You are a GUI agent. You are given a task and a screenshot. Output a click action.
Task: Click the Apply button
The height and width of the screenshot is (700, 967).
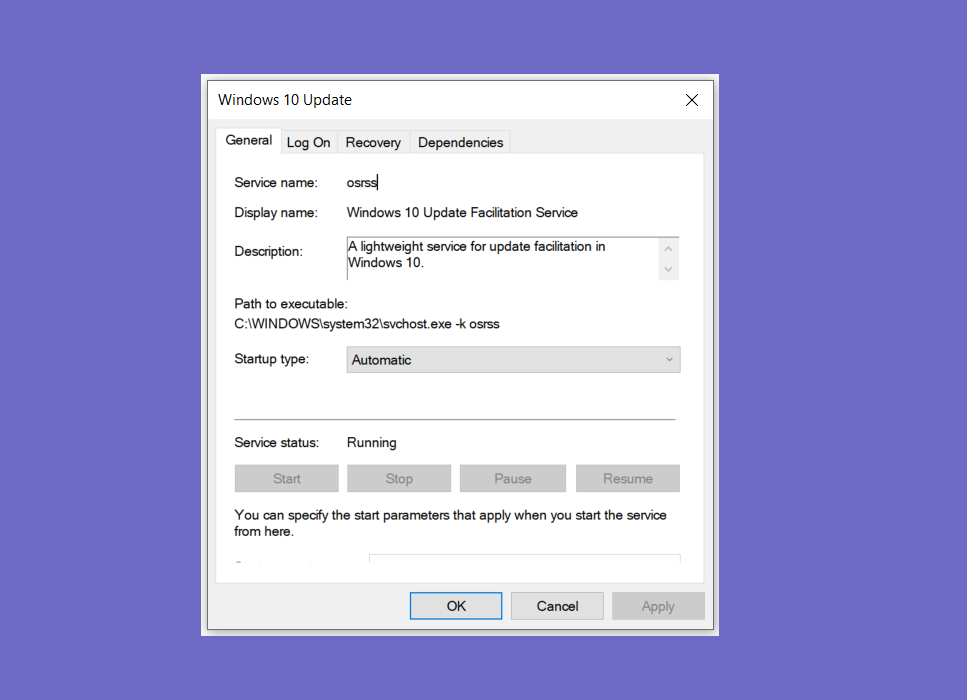pyautogui.click(x=658, y=606)
